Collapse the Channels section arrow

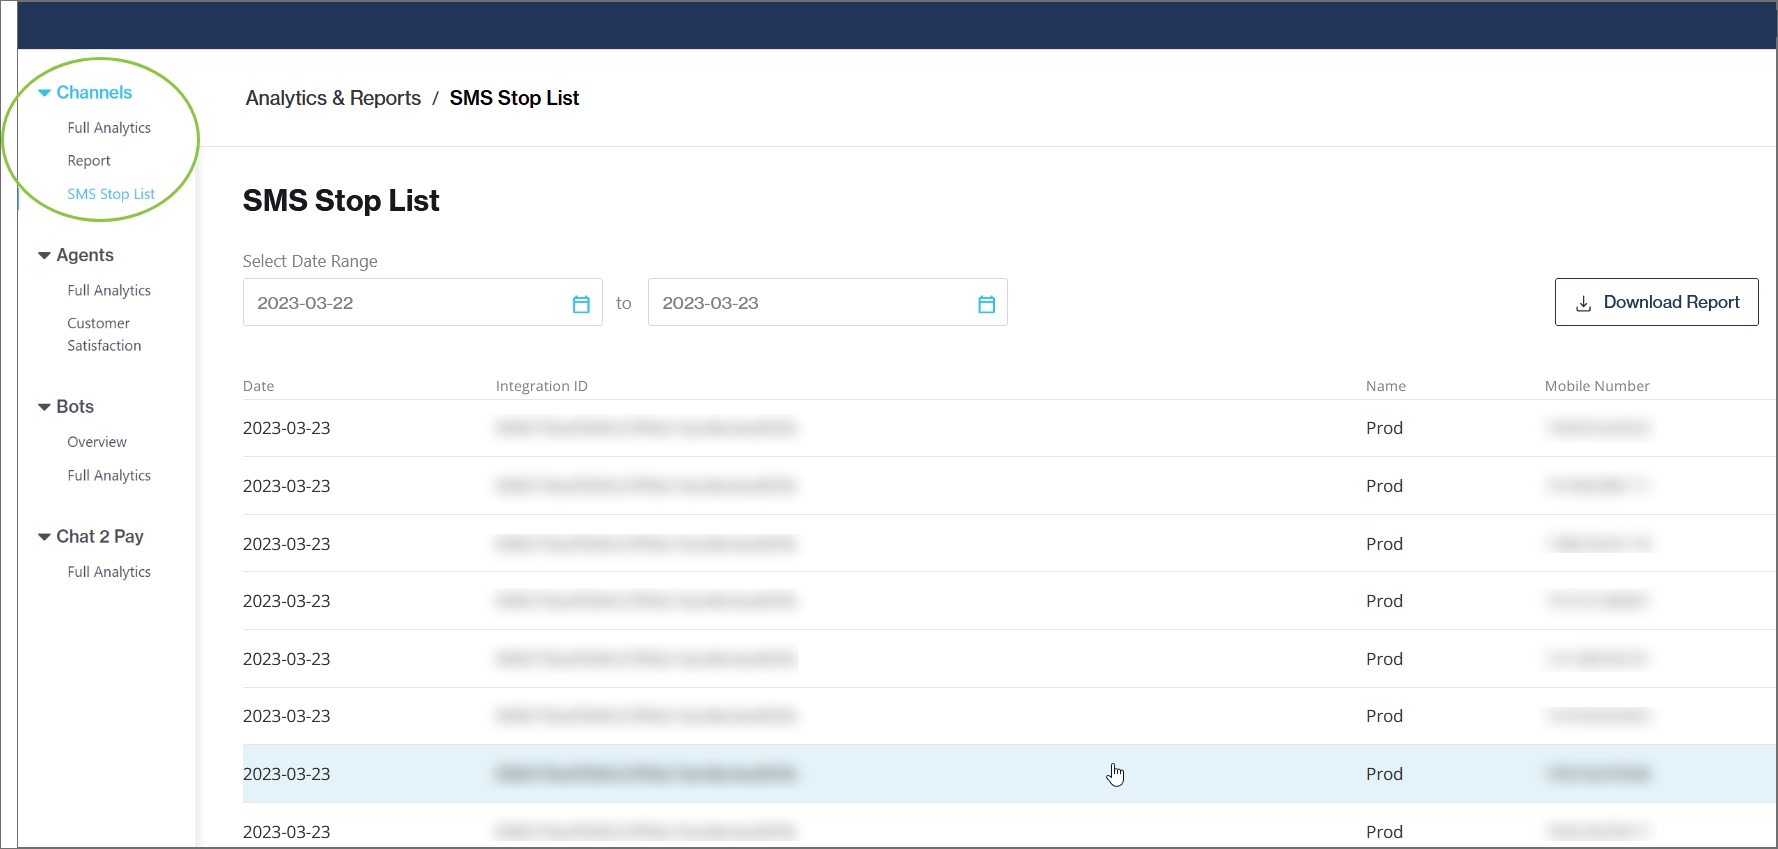[x=44, y=93]
